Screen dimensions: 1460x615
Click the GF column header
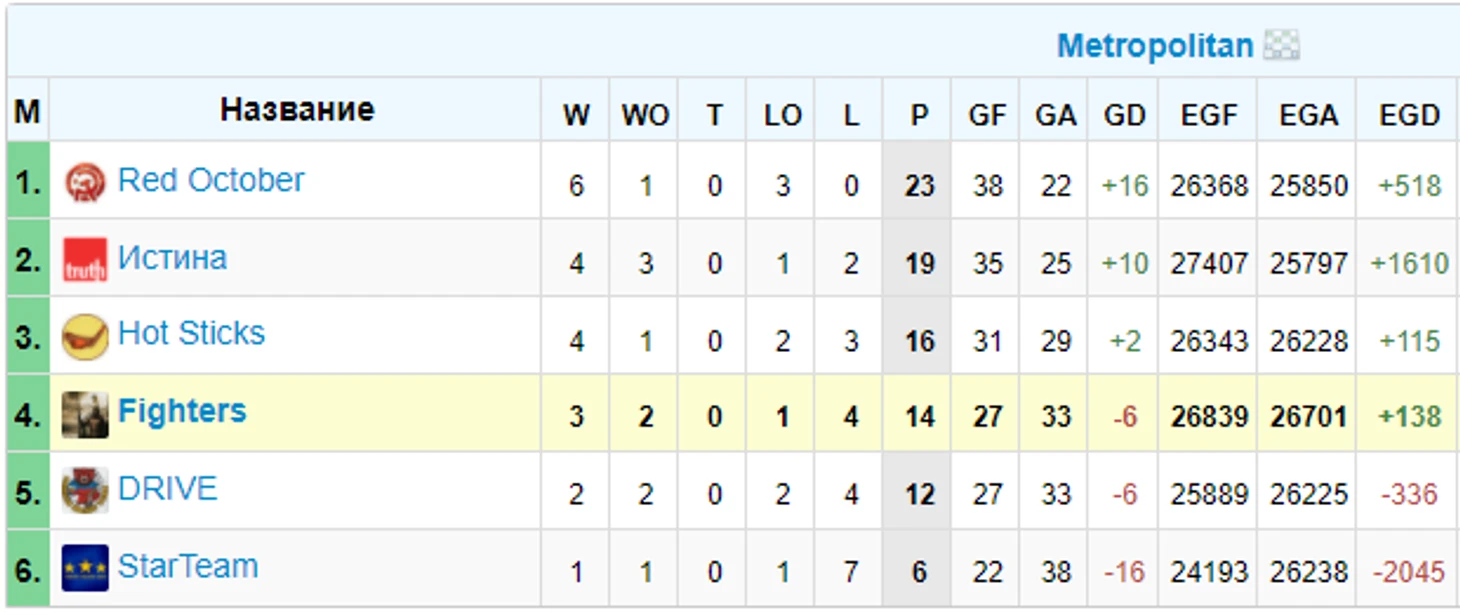click(987, 115)
